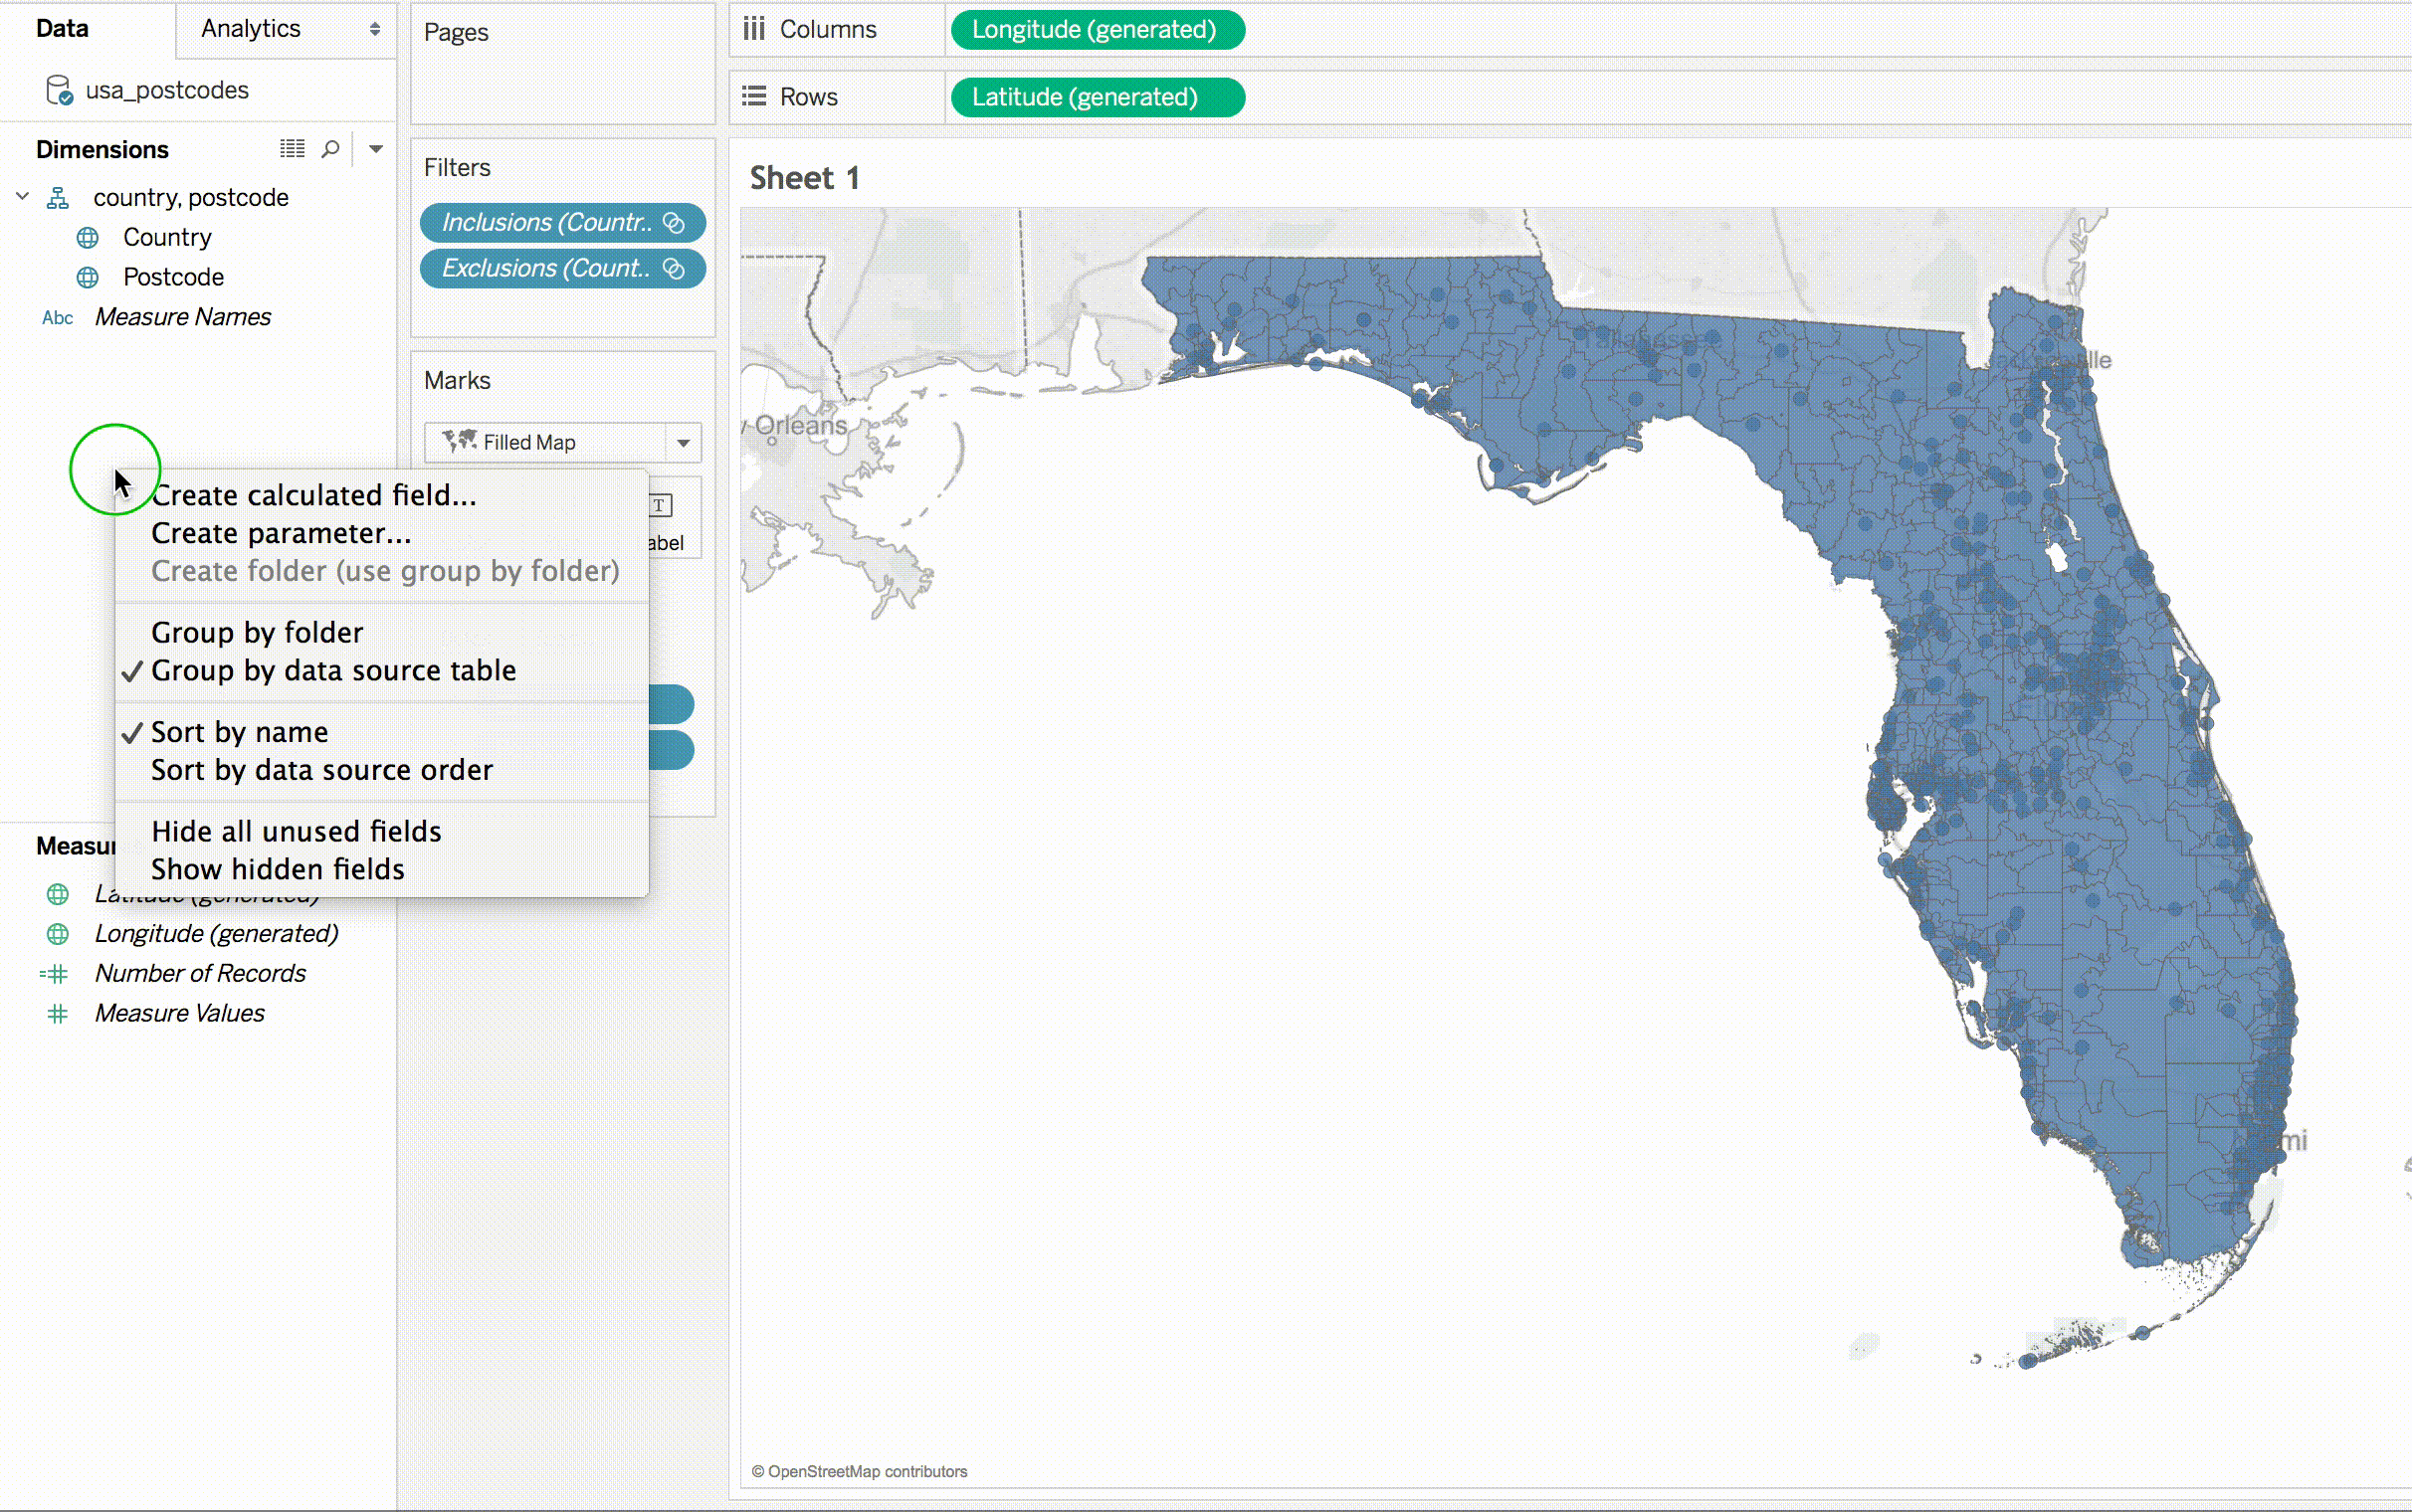Click the Filled Map mark type icon
This screenshot has width=2412, height=1512.
pos(460,441)
